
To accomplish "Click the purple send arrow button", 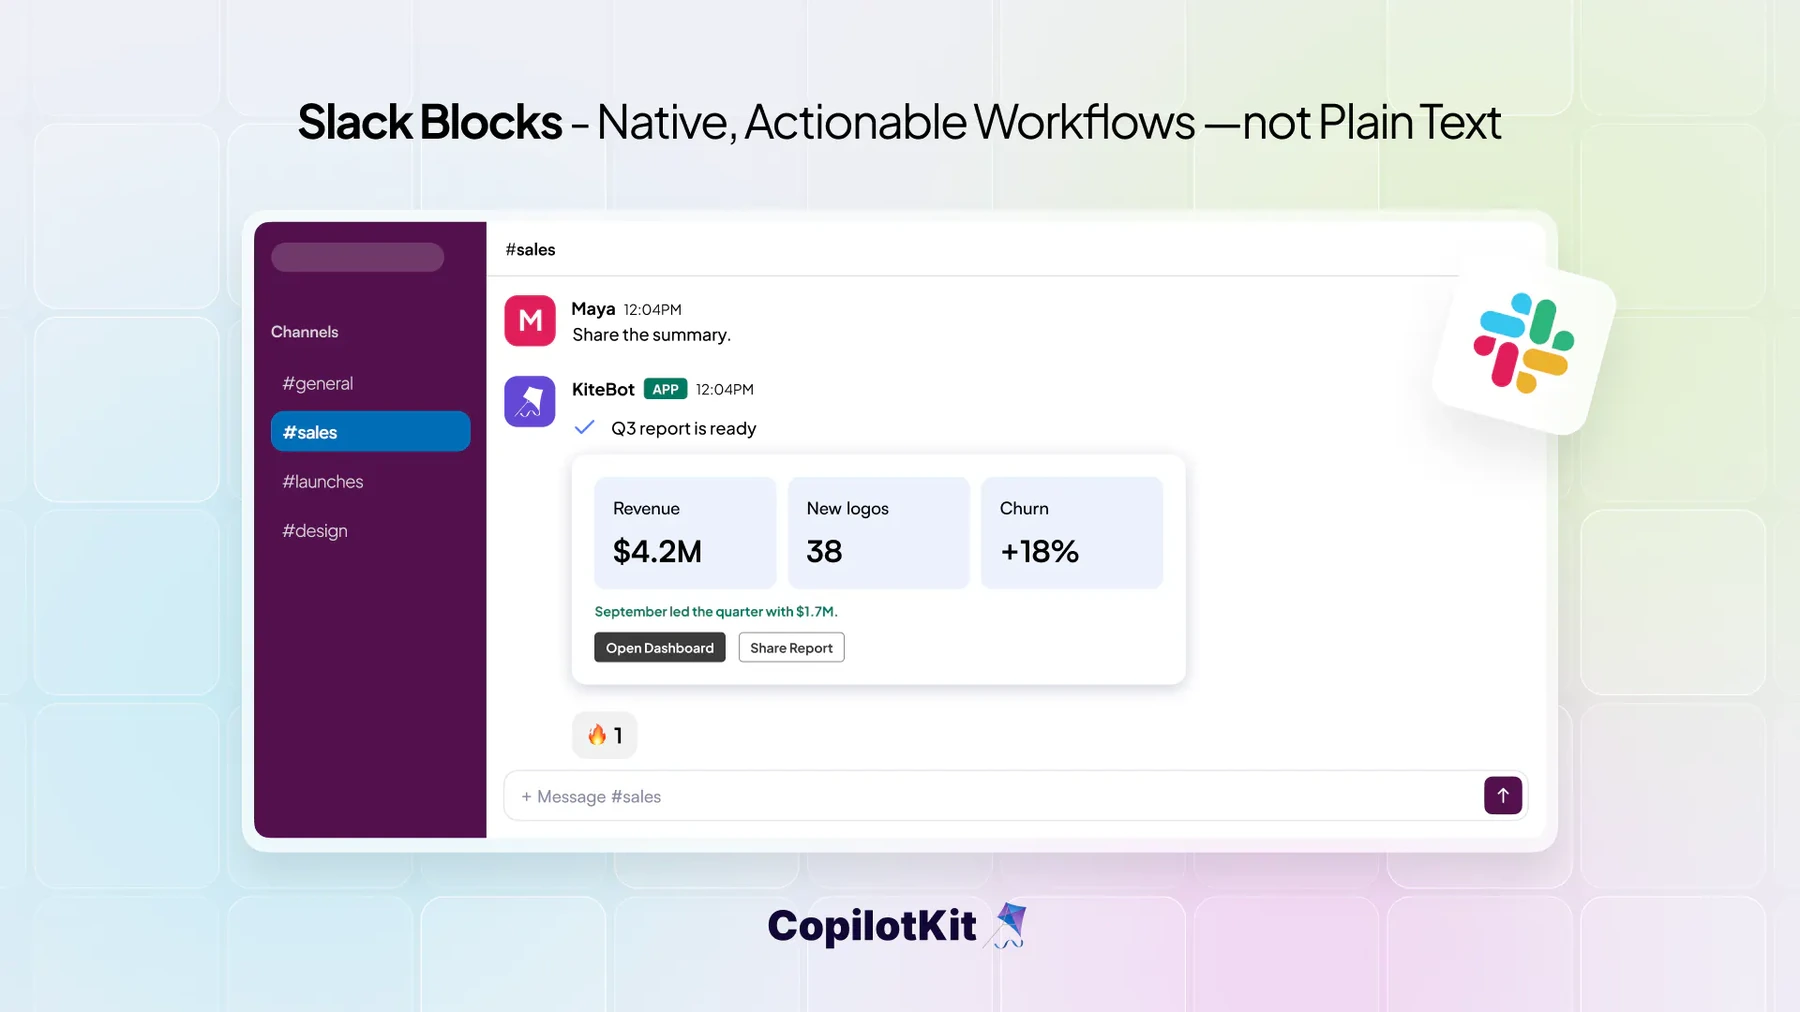I will pos(1502,795).
